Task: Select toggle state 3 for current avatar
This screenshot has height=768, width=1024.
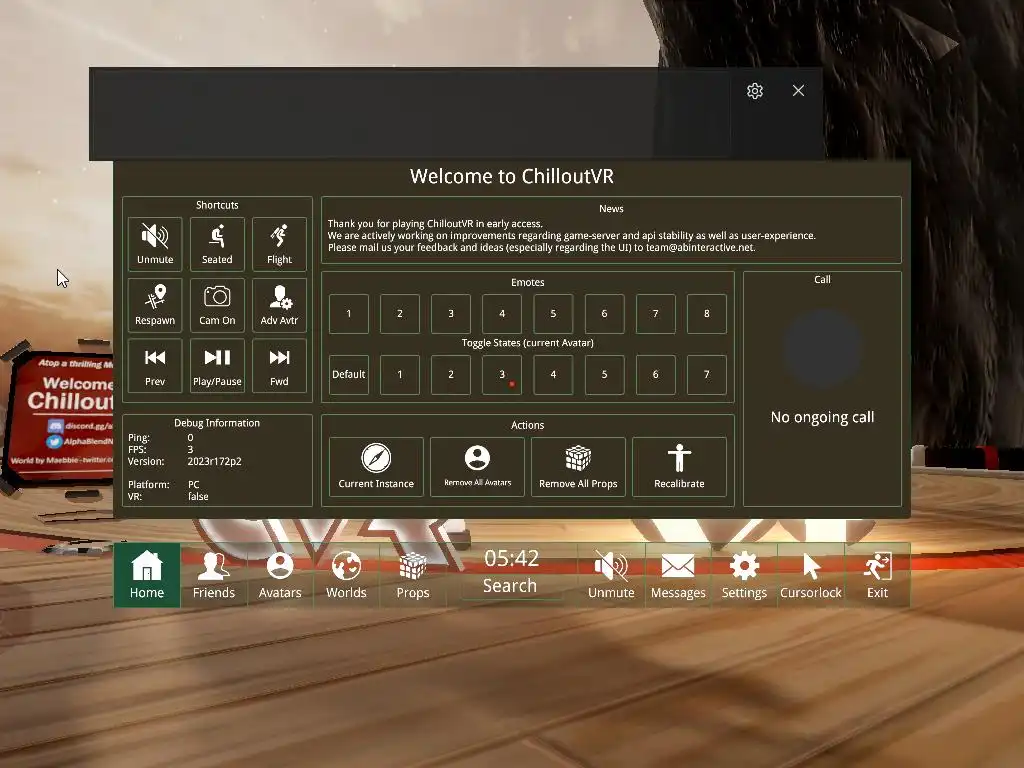Action: tap(502, 374)
